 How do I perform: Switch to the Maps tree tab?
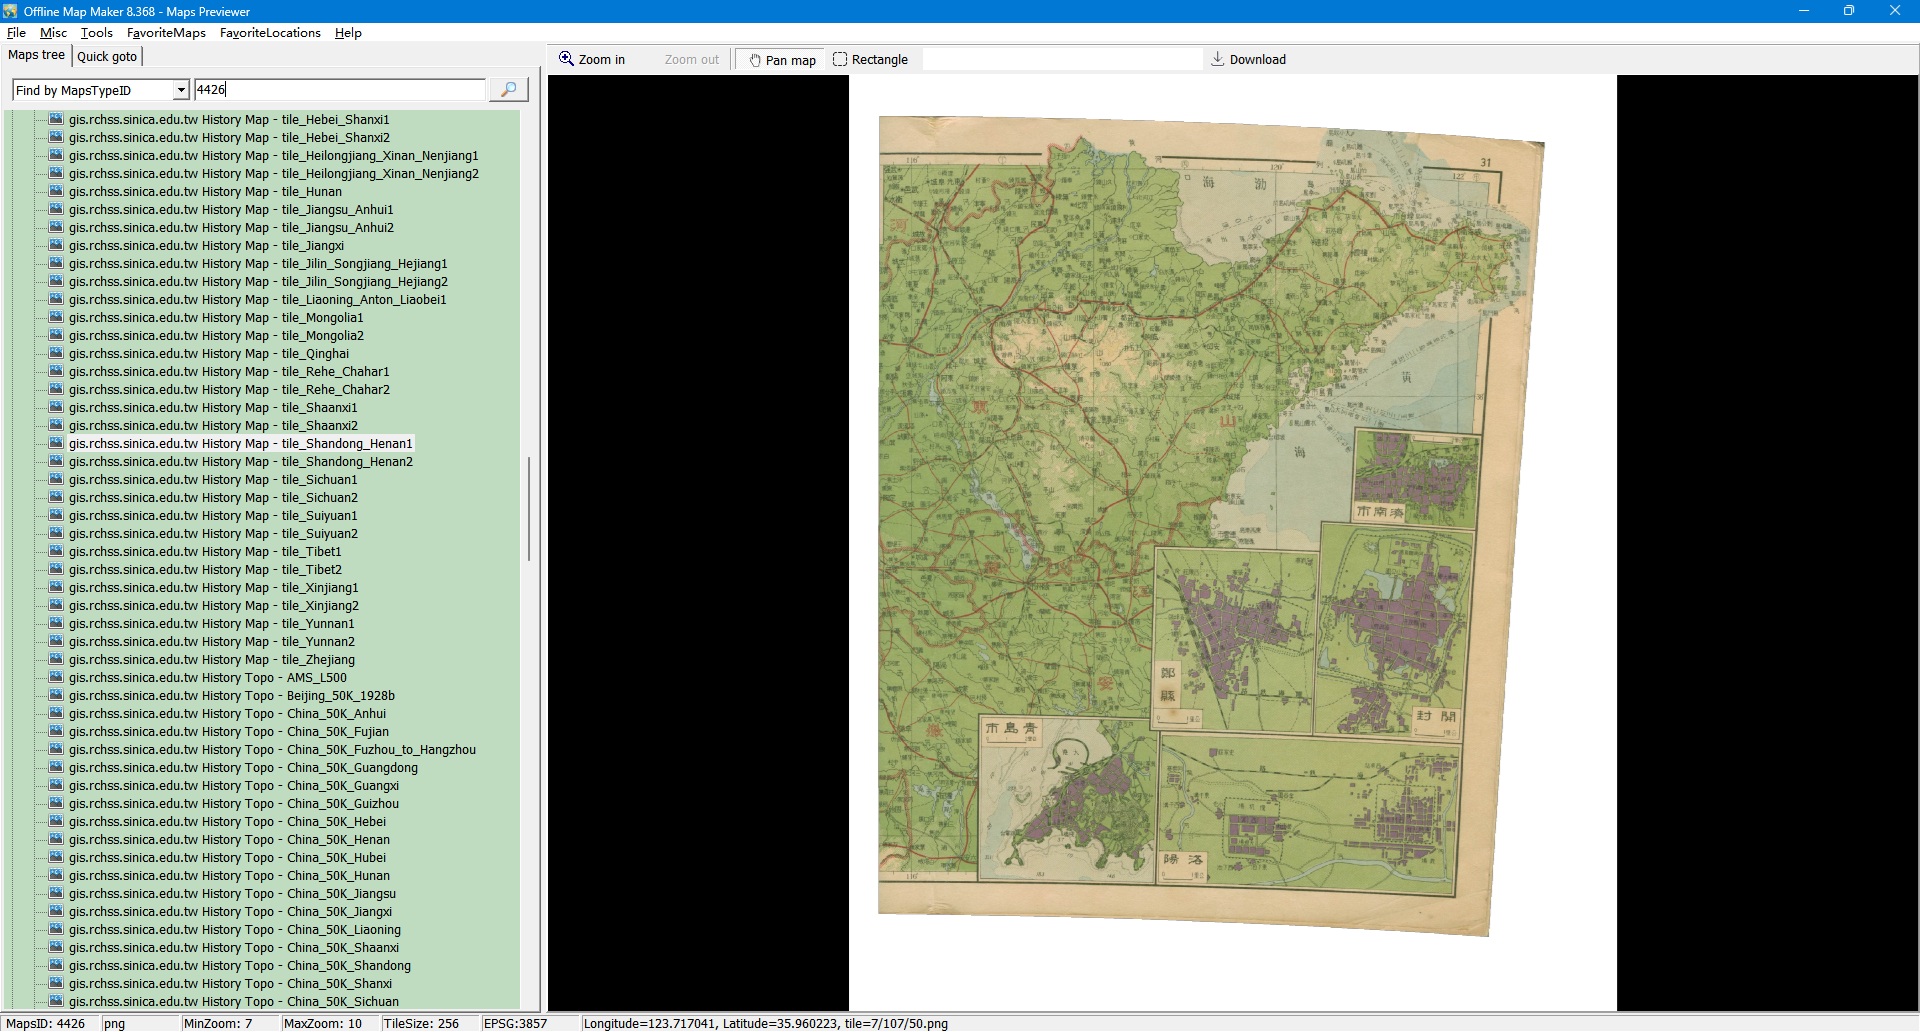(x=36, y=55)
